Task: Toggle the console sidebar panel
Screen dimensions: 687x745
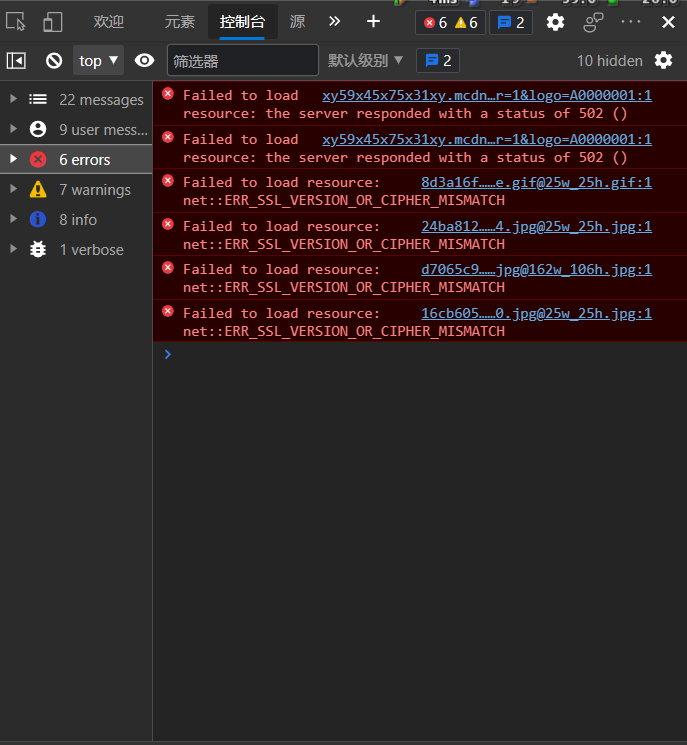Action: point(16,61)
